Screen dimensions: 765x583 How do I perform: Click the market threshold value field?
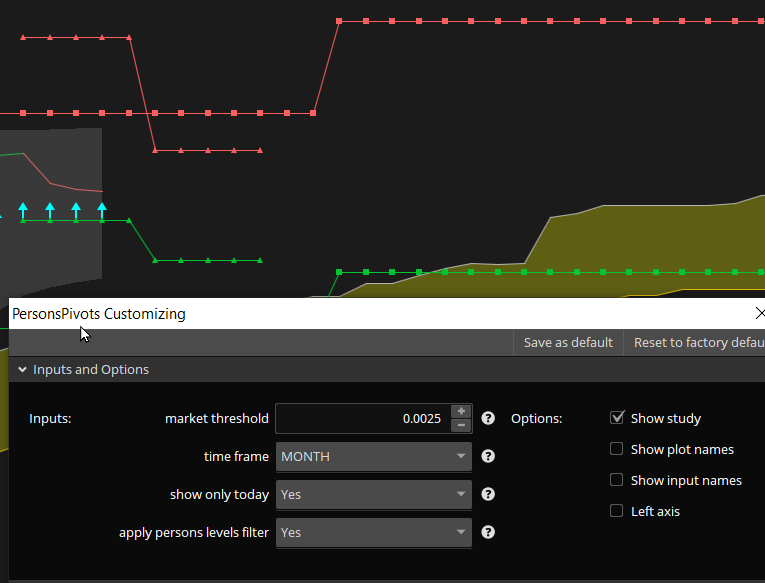[363, 419]
